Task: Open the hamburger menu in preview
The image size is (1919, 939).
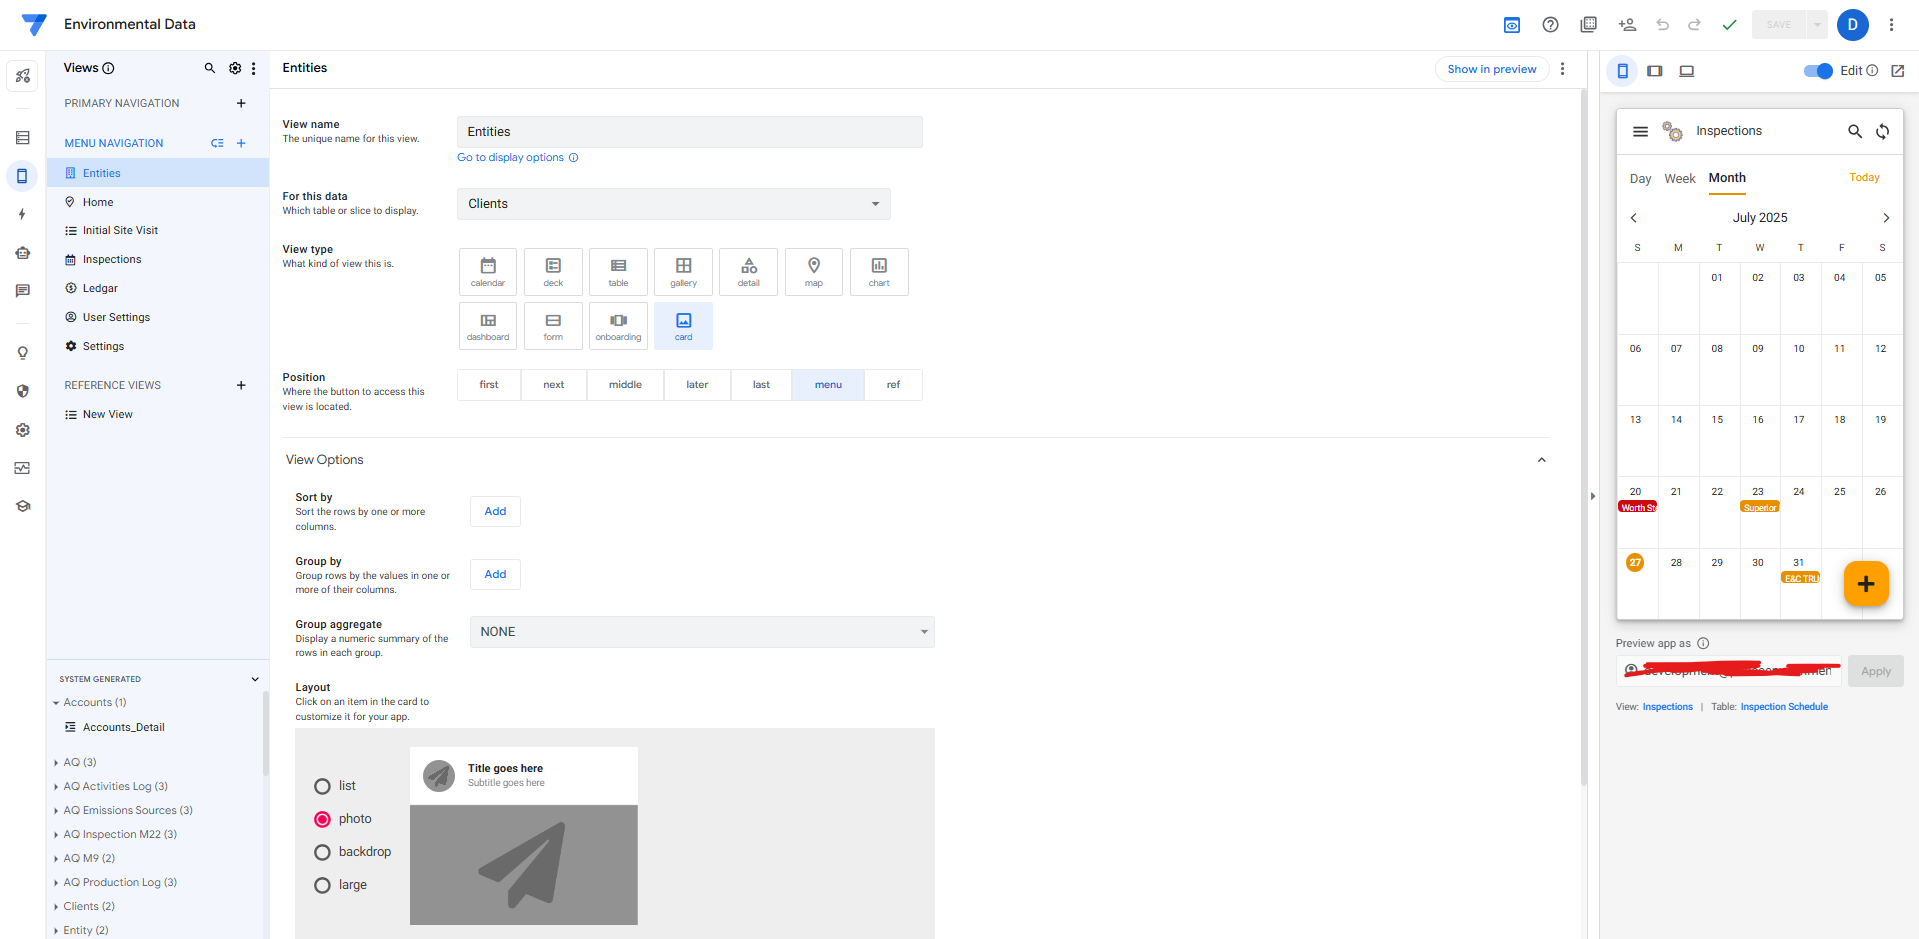Action: click(1640, 131)
